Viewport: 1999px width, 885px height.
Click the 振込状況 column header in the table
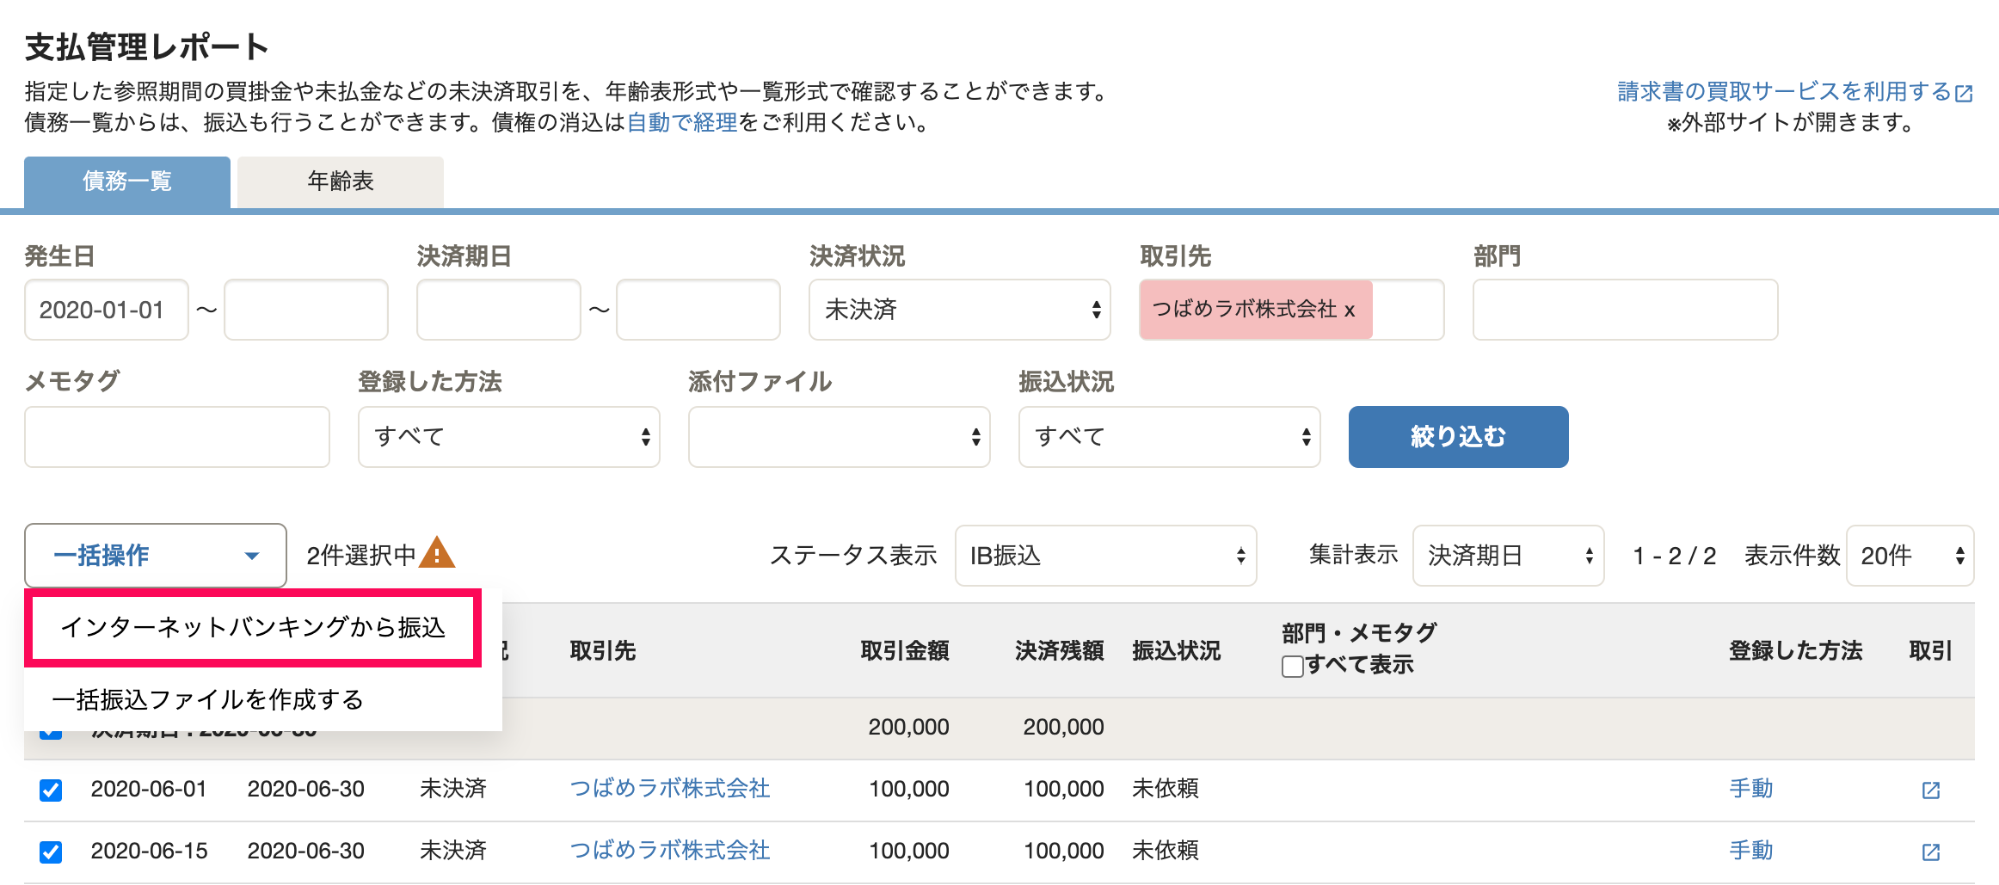[x=1177, y=651]
